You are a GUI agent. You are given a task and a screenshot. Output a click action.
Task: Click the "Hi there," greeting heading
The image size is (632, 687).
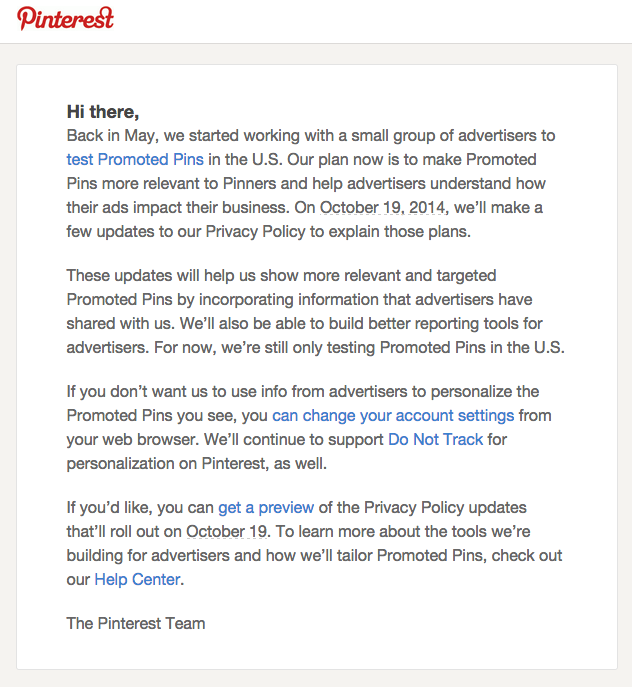(x=103, y=111)
